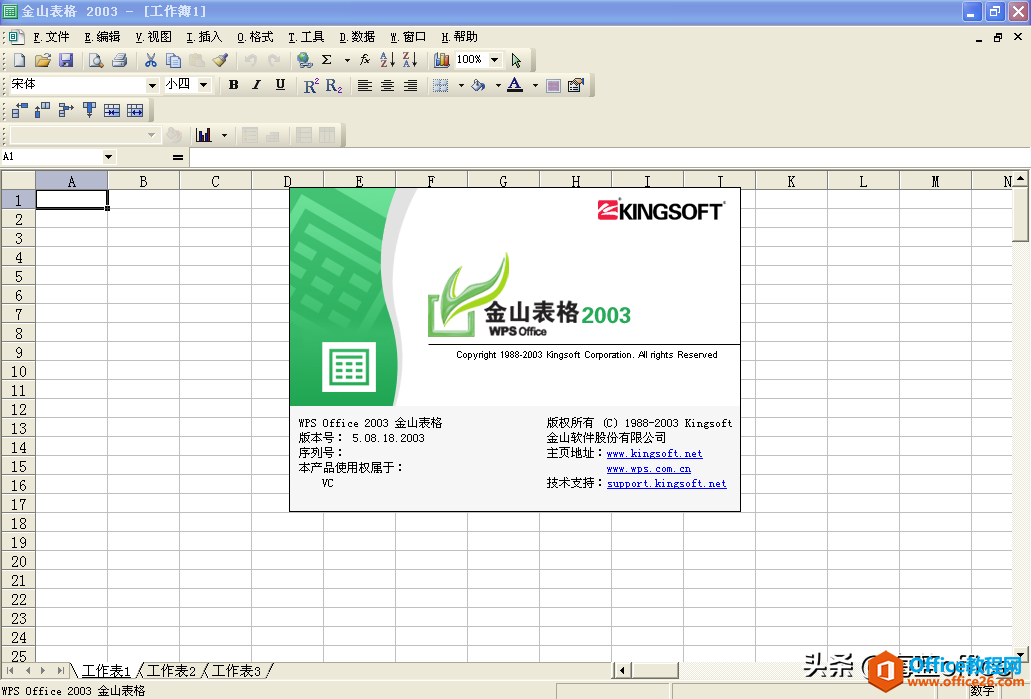Toggle underline formatting
Image resolution: width=1031 pixels, height=699 pixels.
coord(280,85)
